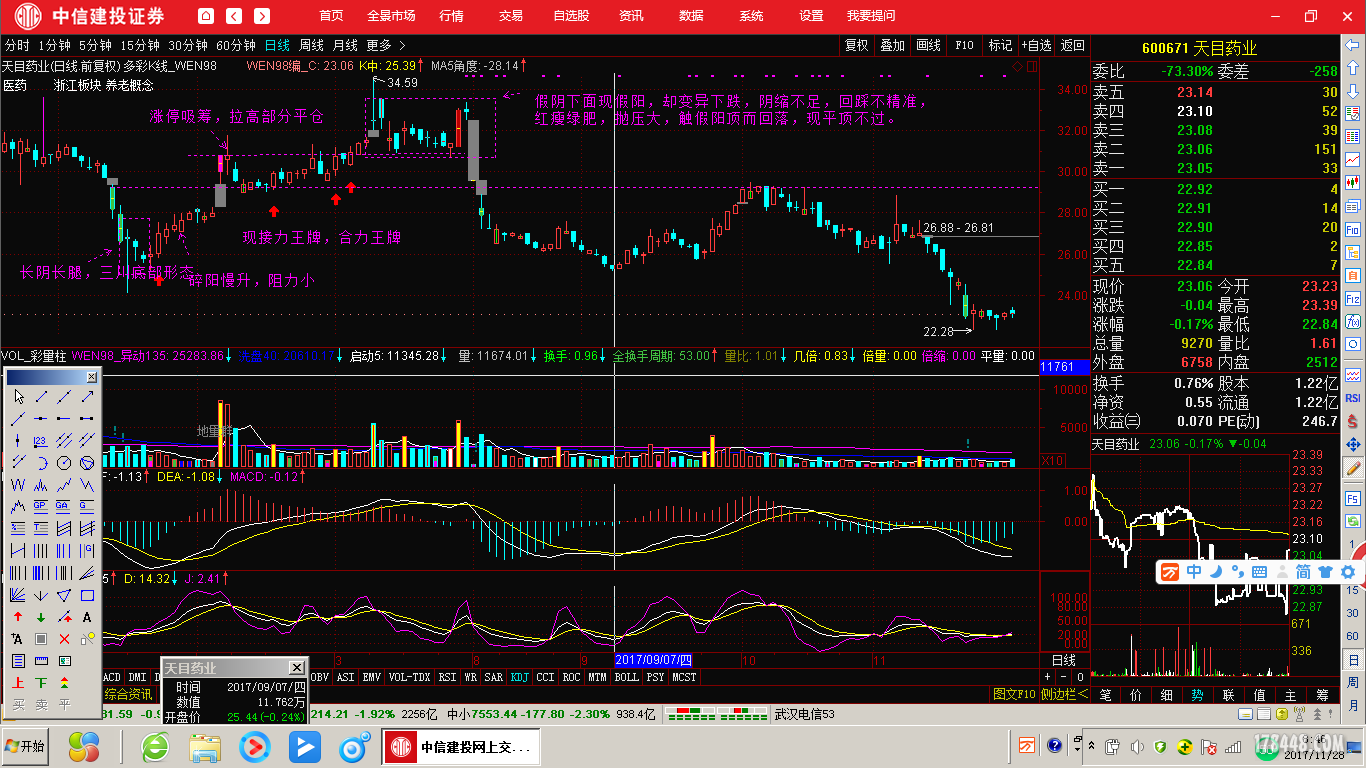Image resolution: width=1366 pixels, height=768 pixels.
Task: Click the RSI icon in right sidebar
Action: point(1353,397)
